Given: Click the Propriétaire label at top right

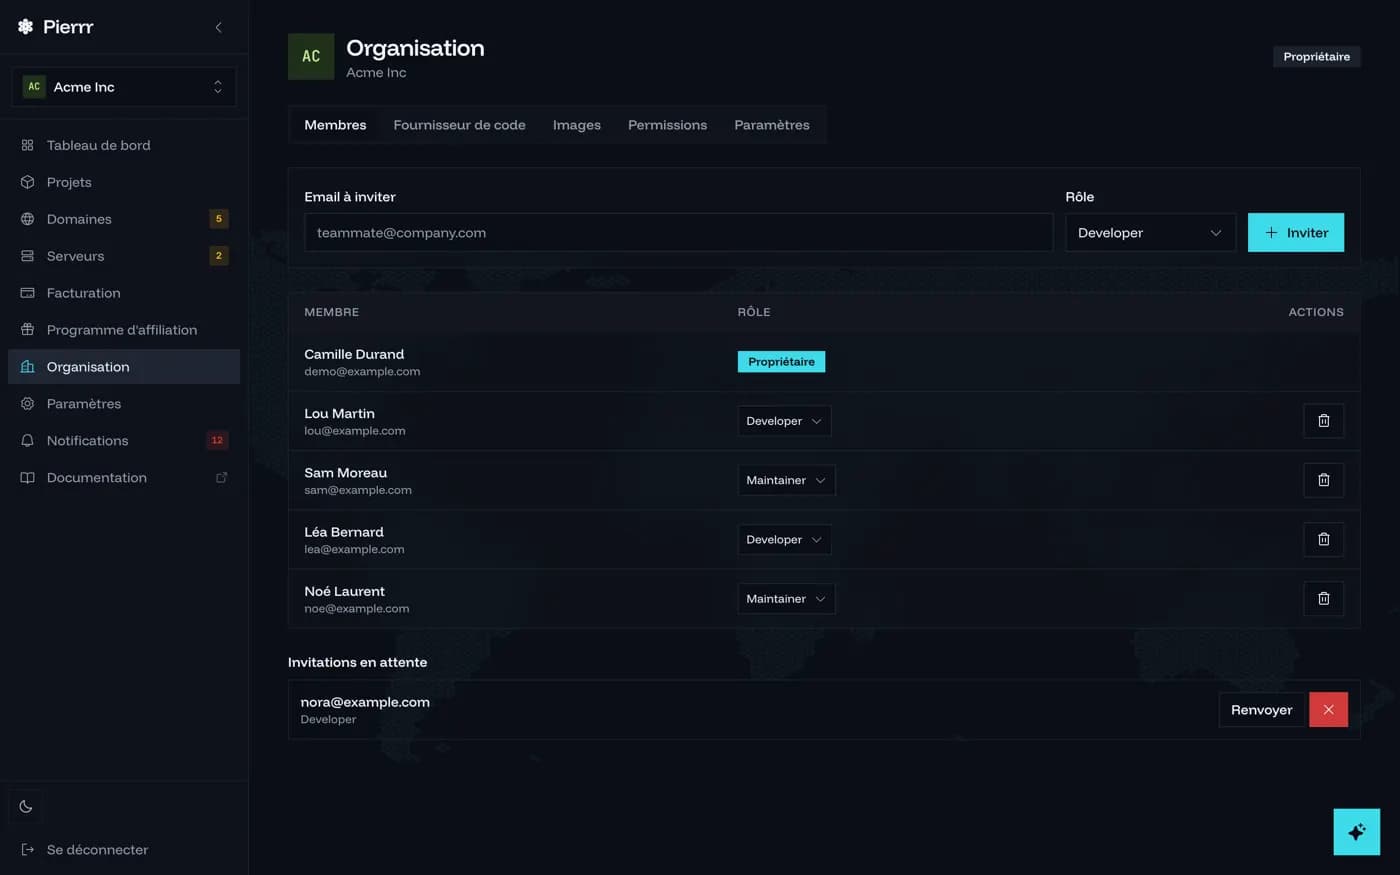Looking at the screenshot, I should 1316,57.
